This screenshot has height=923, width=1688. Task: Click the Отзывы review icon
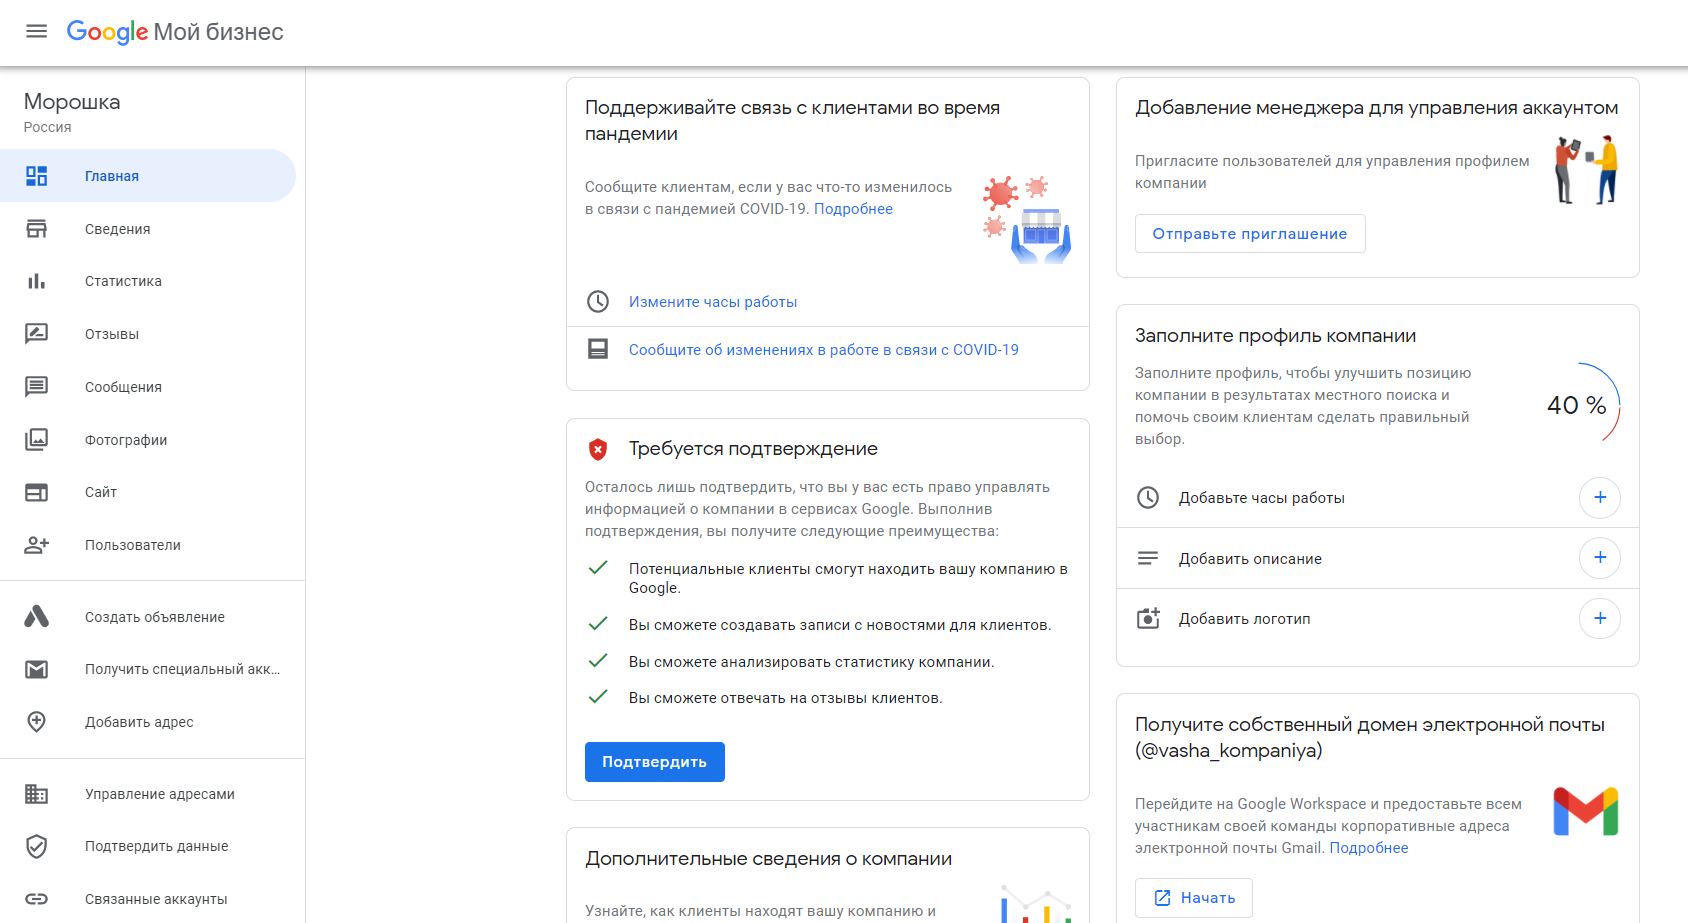(37, 334)
